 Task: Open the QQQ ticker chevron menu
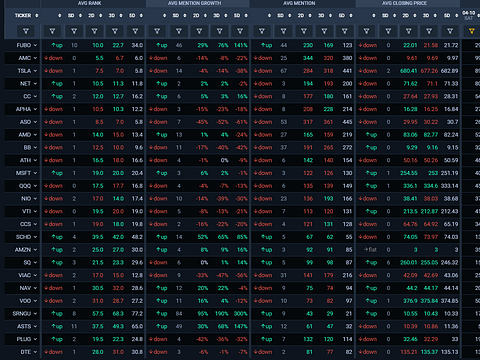pyautogui.click(x=35, y=186)
